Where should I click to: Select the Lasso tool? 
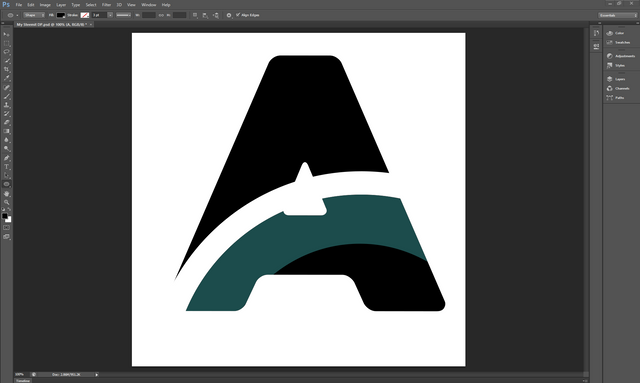7,52
